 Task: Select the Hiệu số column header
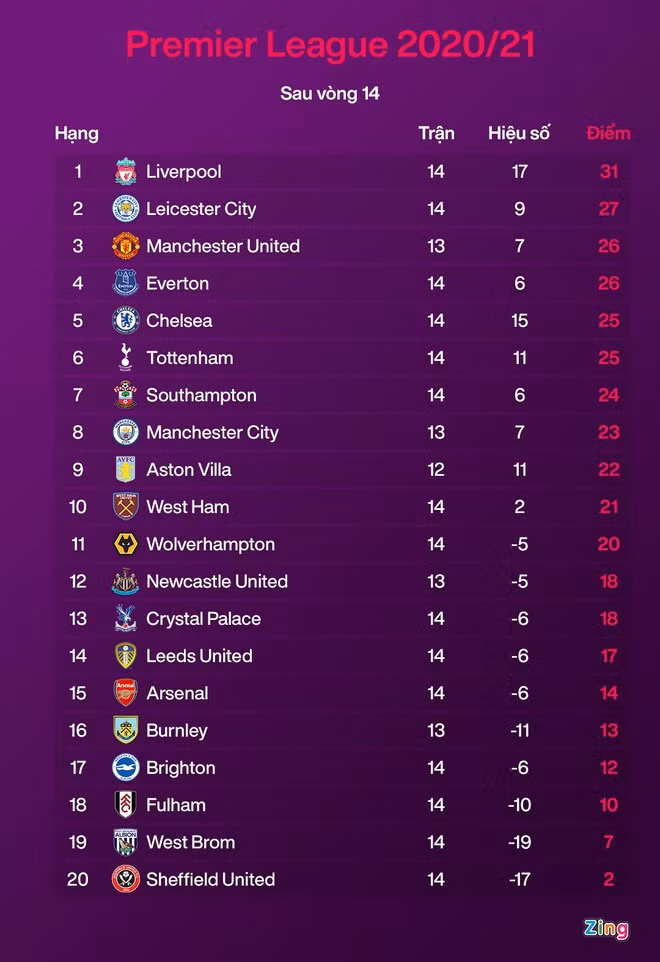click(519, 133)
